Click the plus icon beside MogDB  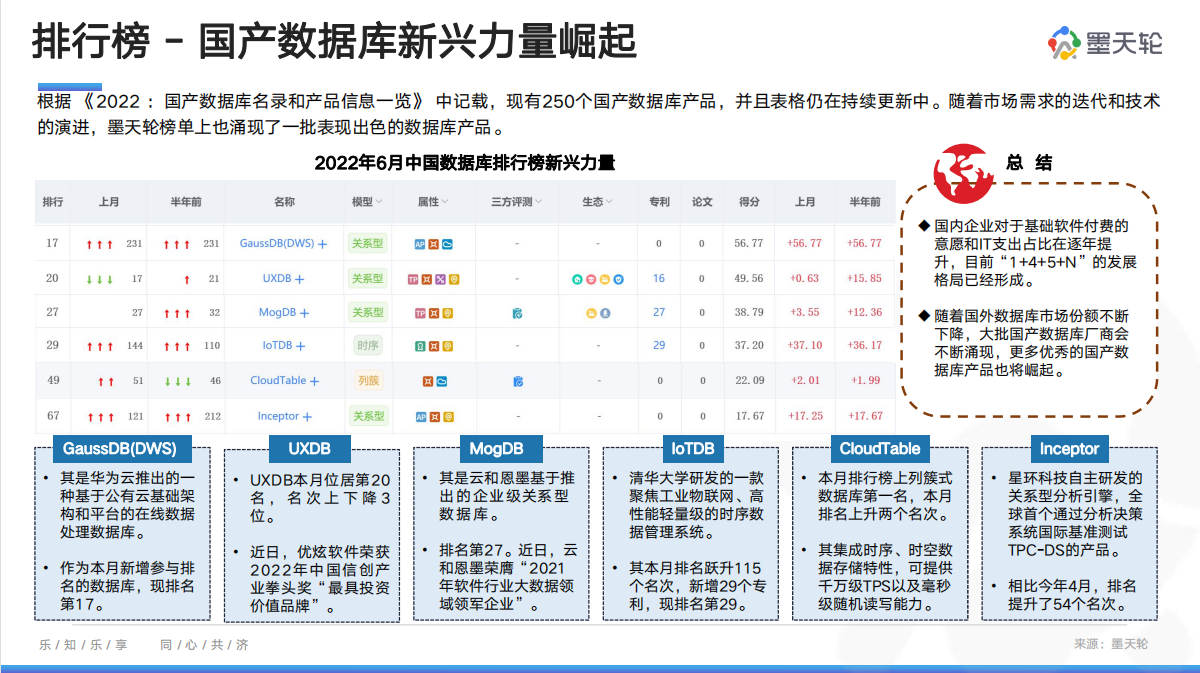[x=304, y=313]
